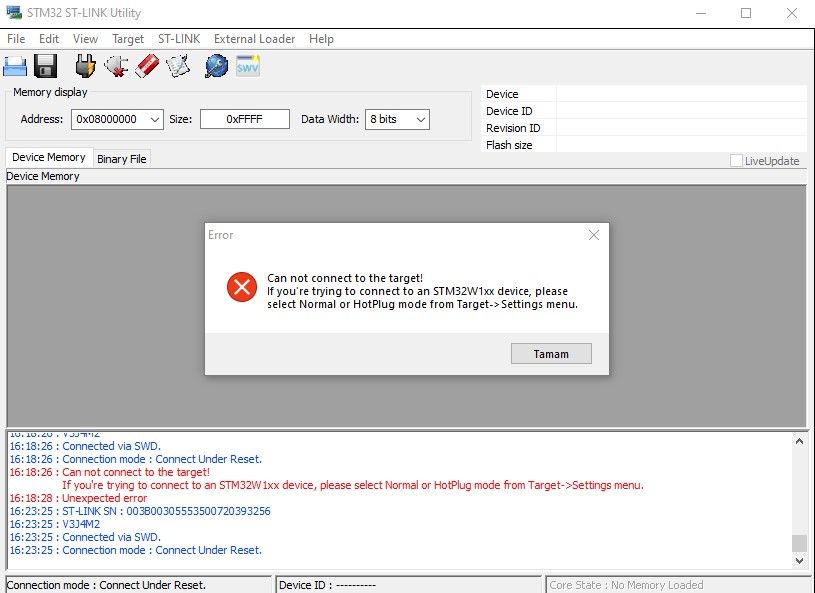Click the 'Flash size' info row label
This screenshot has width=815, height=593.
point(509,145)
